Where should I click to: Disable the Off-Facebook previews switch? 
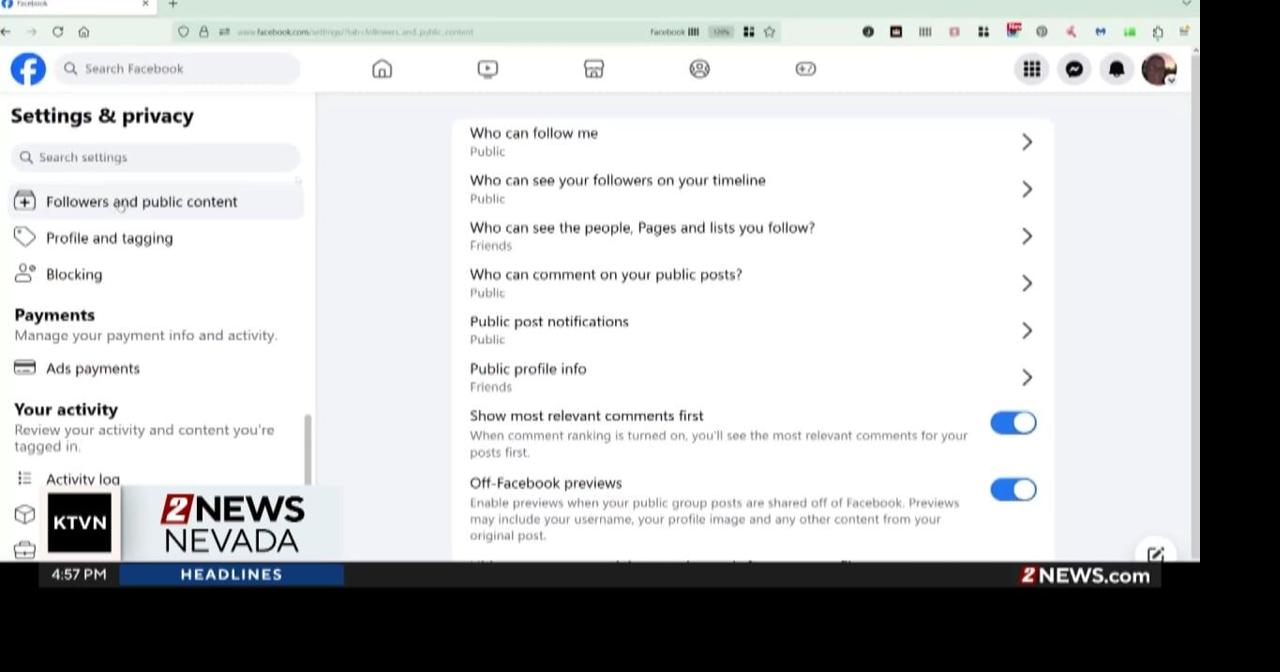[x=1013, y=490]
